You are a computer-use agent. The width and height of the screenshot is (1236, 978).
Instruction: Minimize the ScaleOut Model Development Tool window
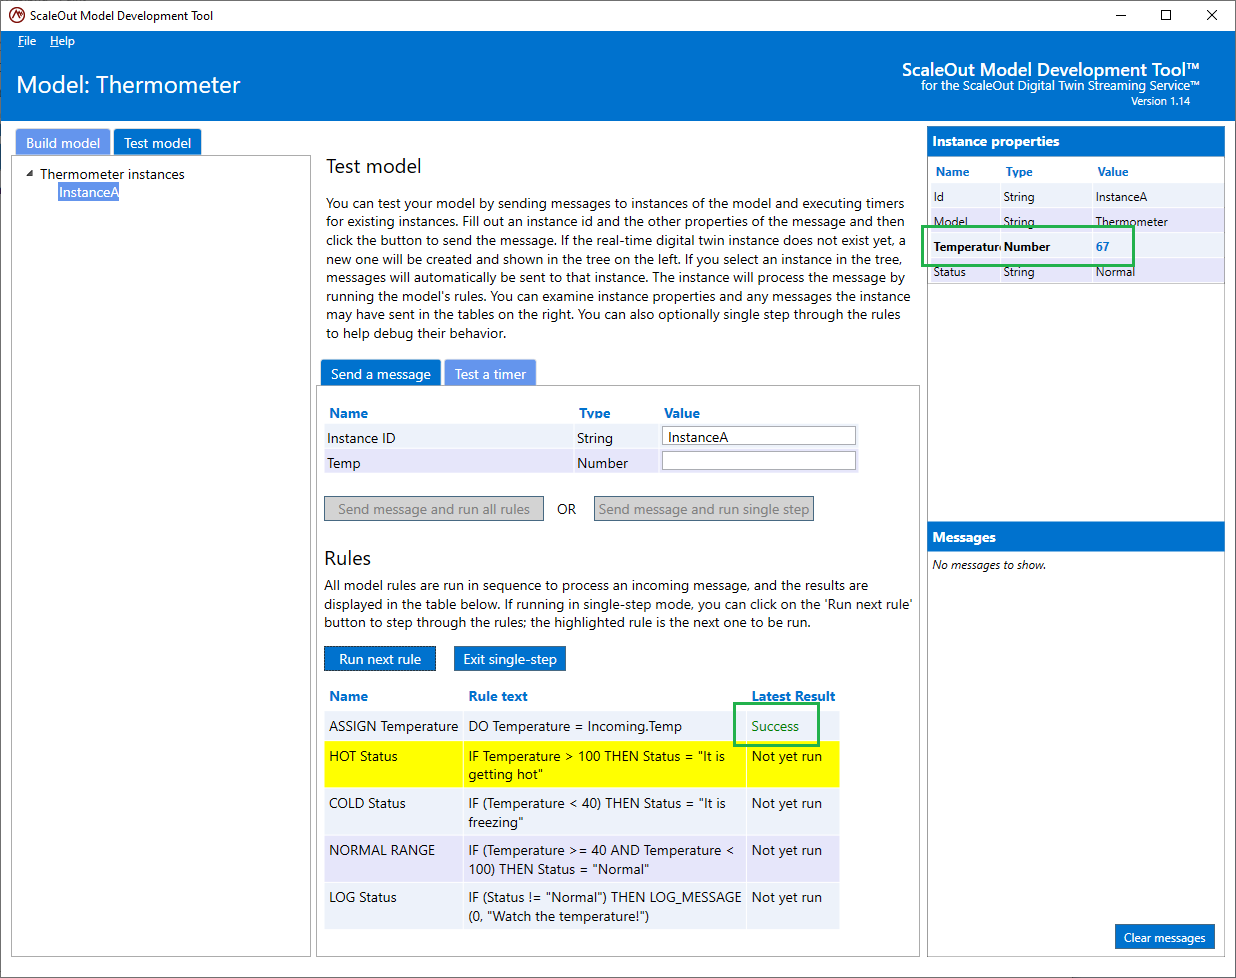[1120, 15]
